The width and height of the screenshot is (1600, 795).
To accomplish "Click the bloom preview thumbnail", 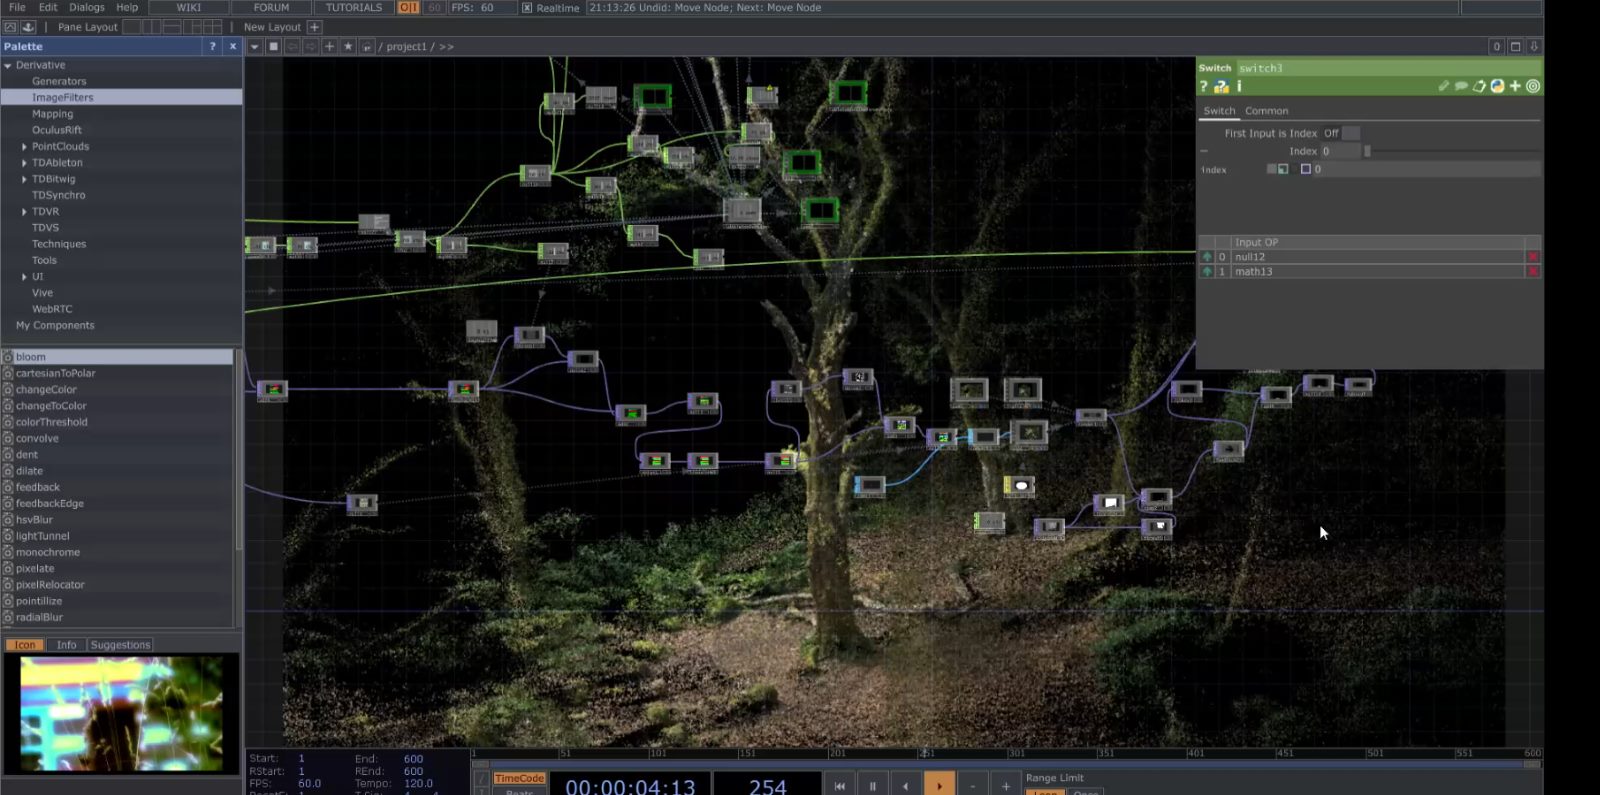I will 121,713.
